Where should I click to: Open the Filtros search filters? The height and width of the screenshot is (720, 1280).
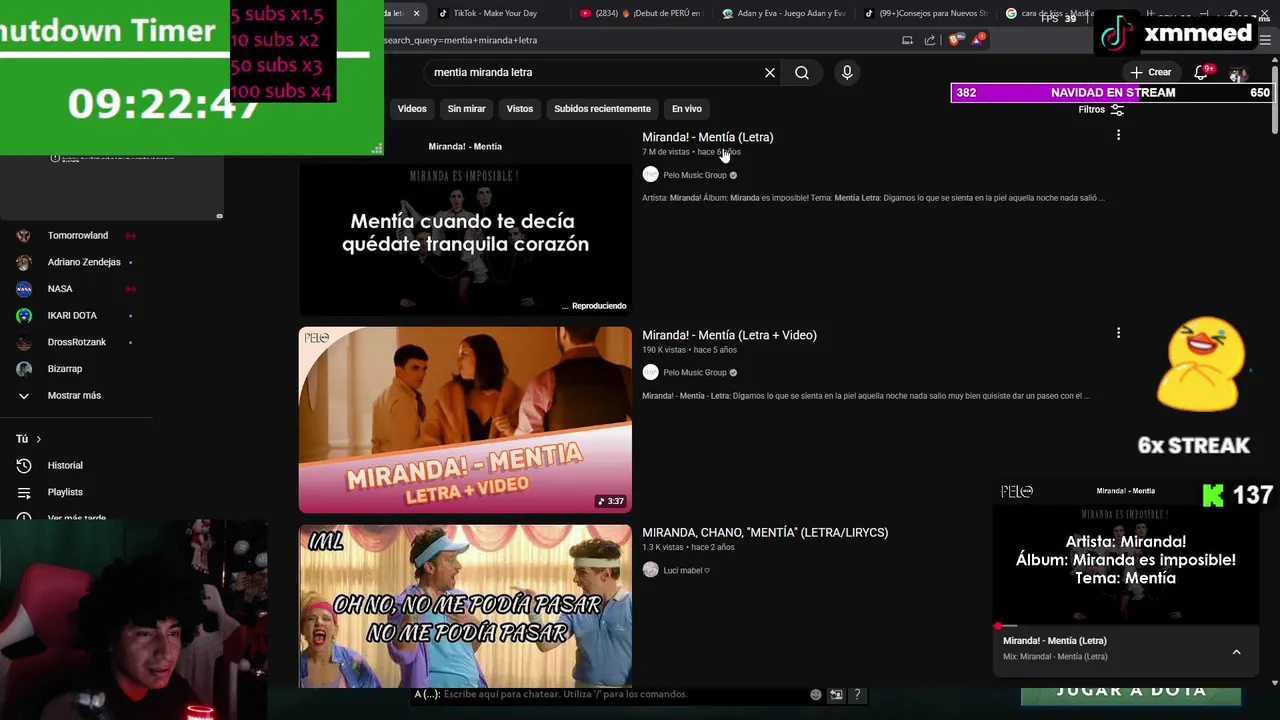pyautogui.click(x=1100, y=109)
